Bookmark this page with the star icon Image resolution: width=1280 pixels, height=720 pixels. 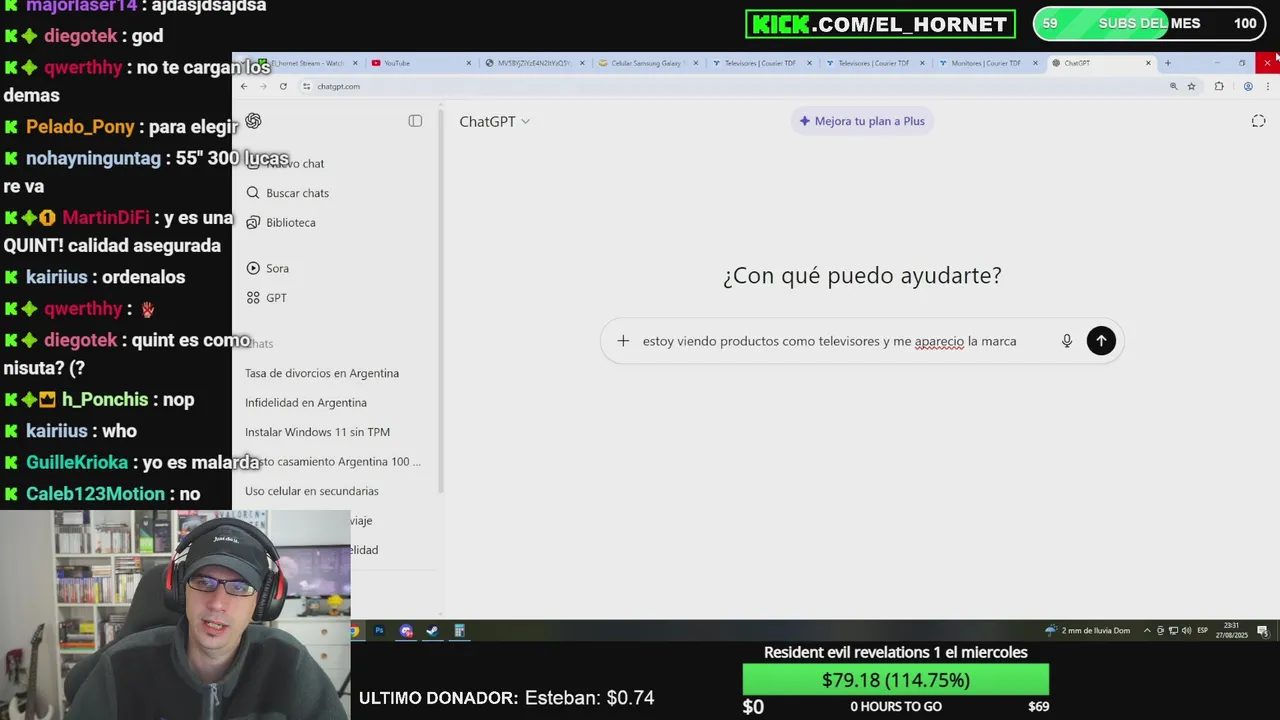1191,87
